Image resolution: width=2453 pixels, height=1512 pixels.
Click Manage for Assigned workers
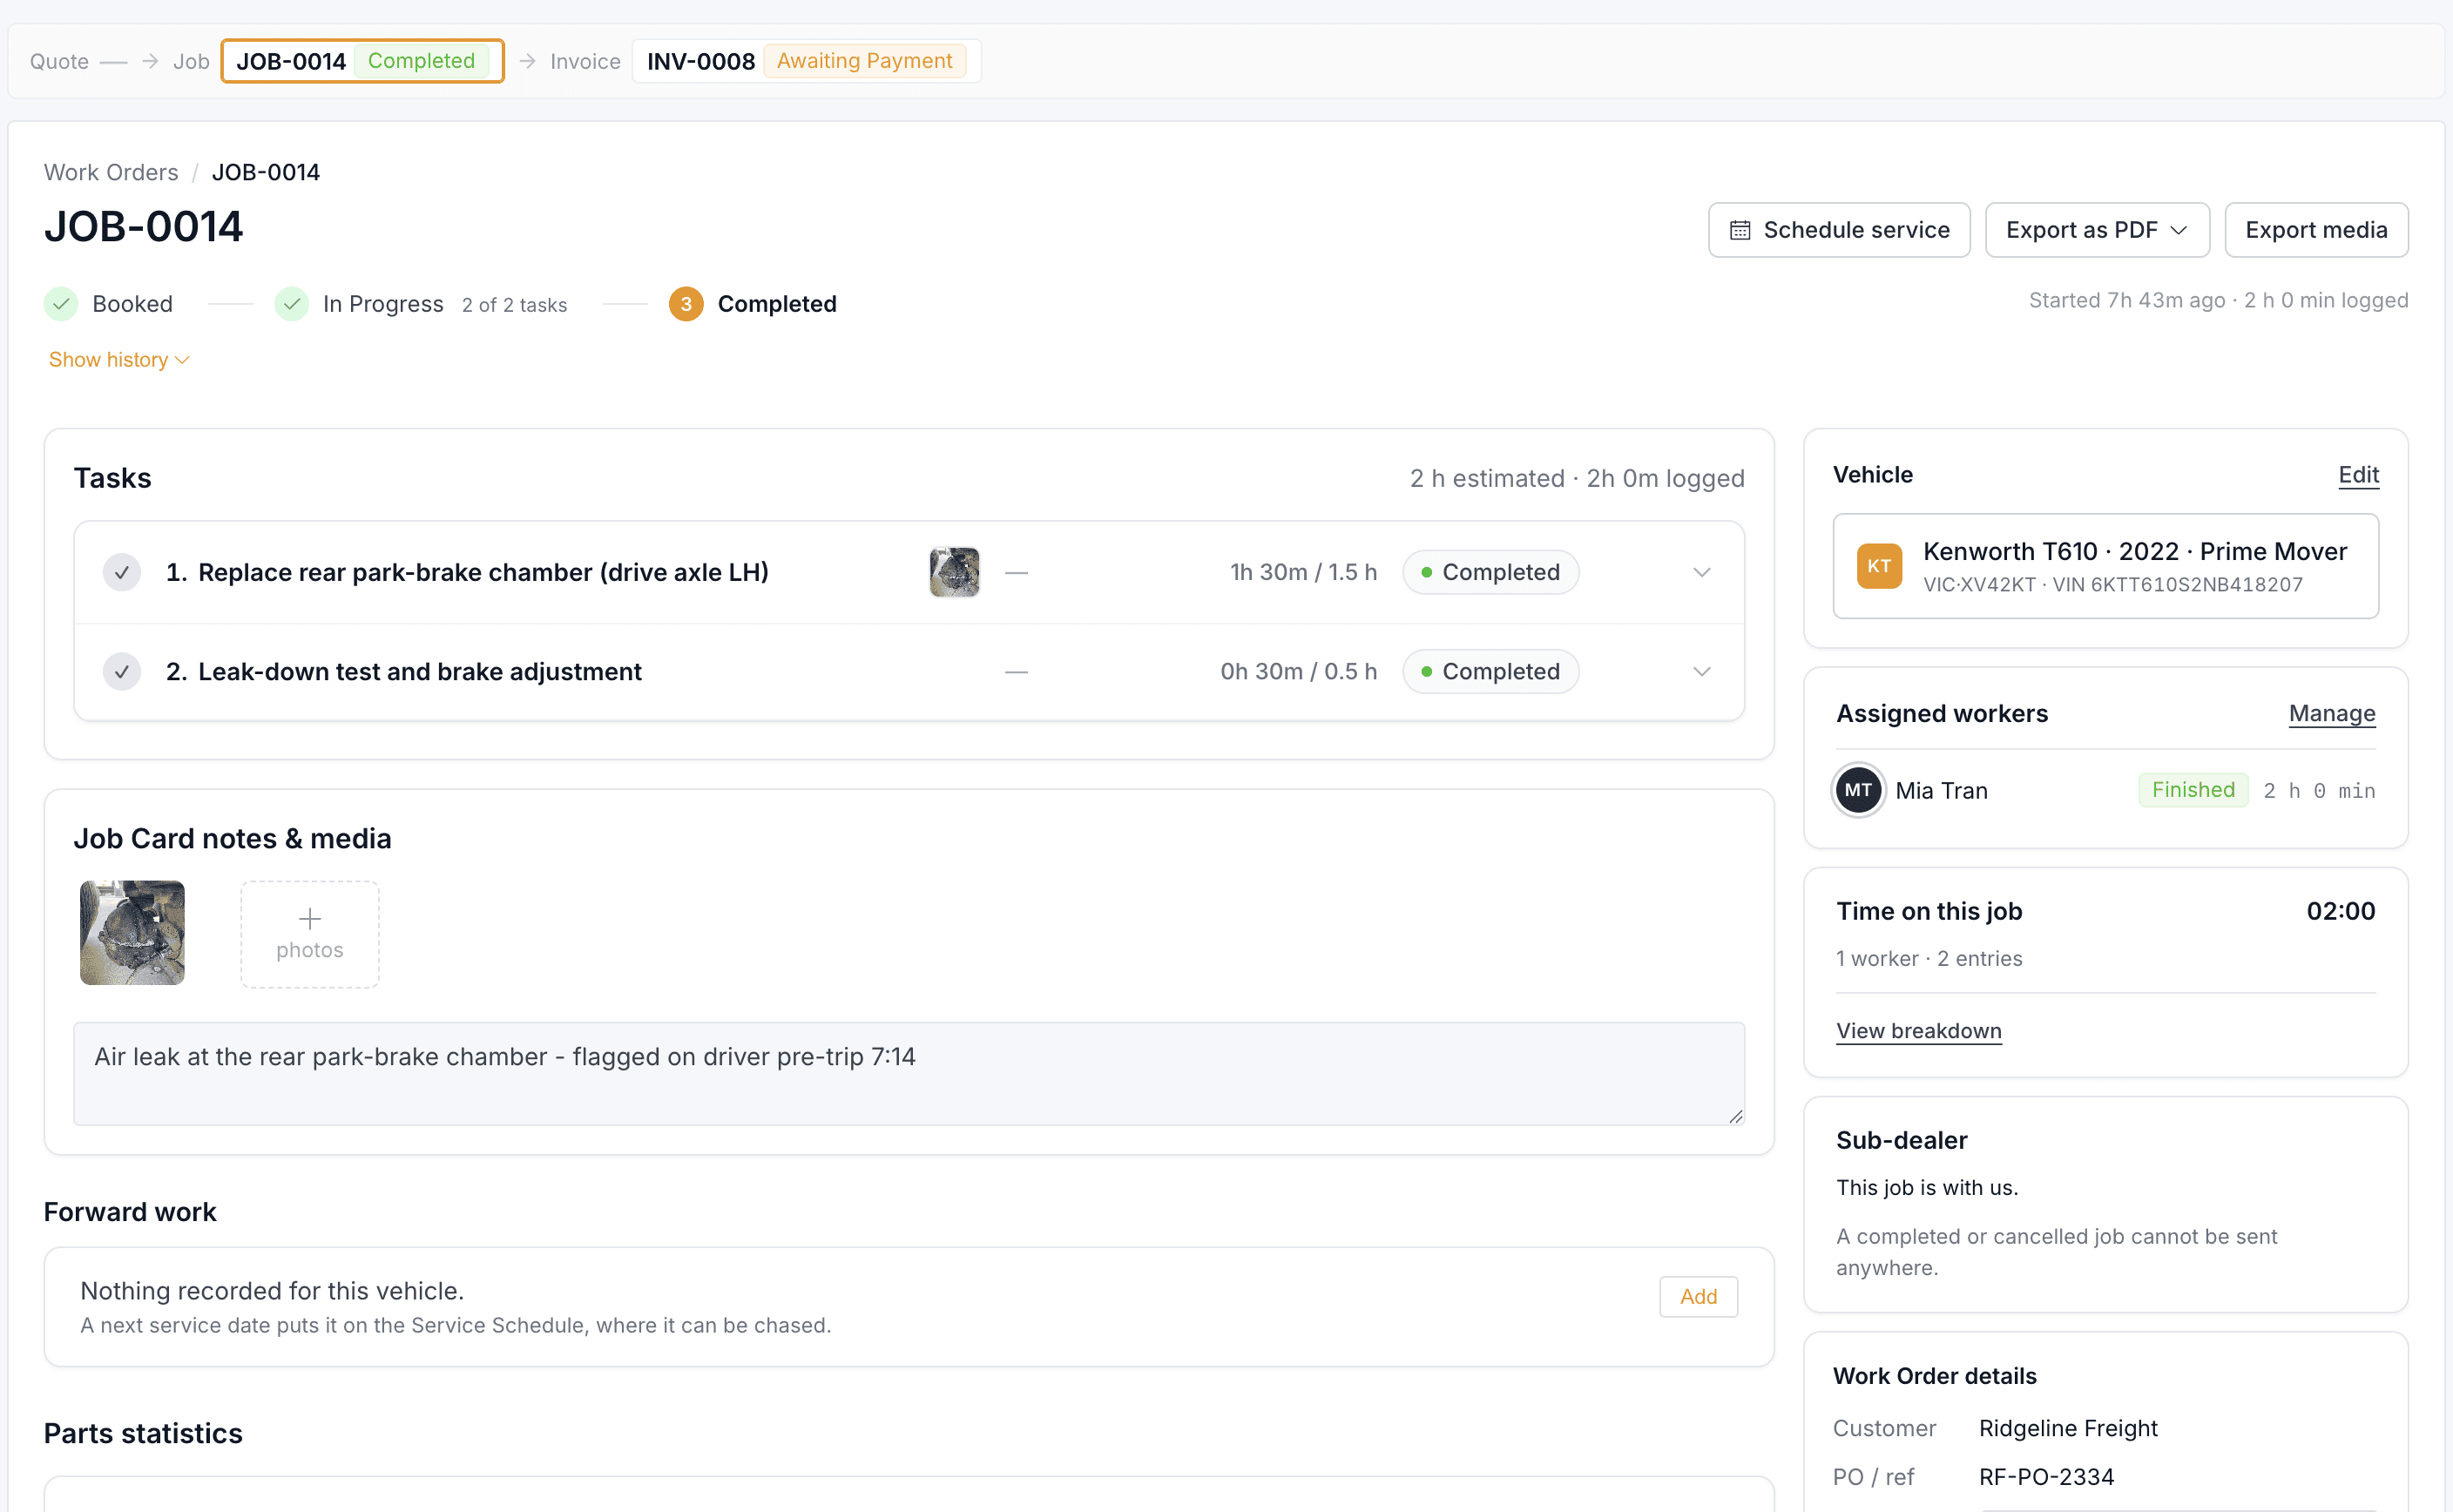click(x=2332, y=714)
